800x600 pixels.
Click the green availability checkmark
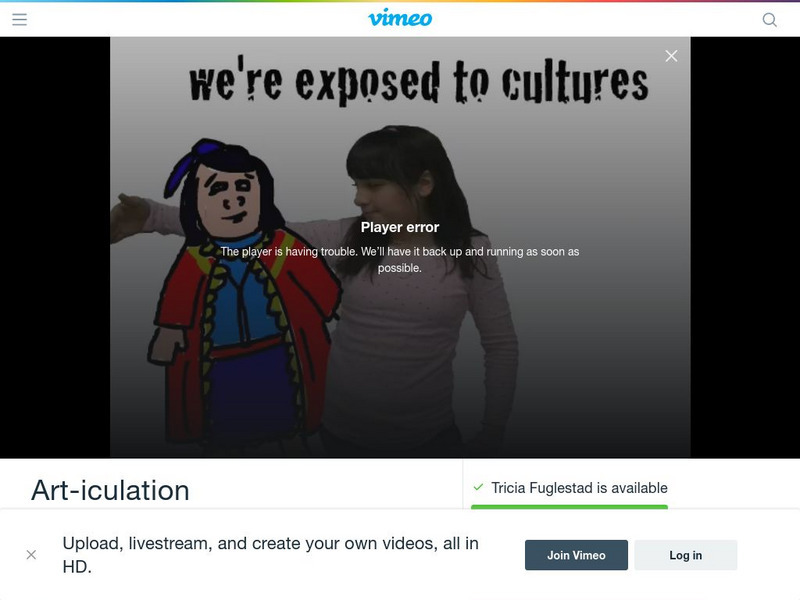pos(478,487)
